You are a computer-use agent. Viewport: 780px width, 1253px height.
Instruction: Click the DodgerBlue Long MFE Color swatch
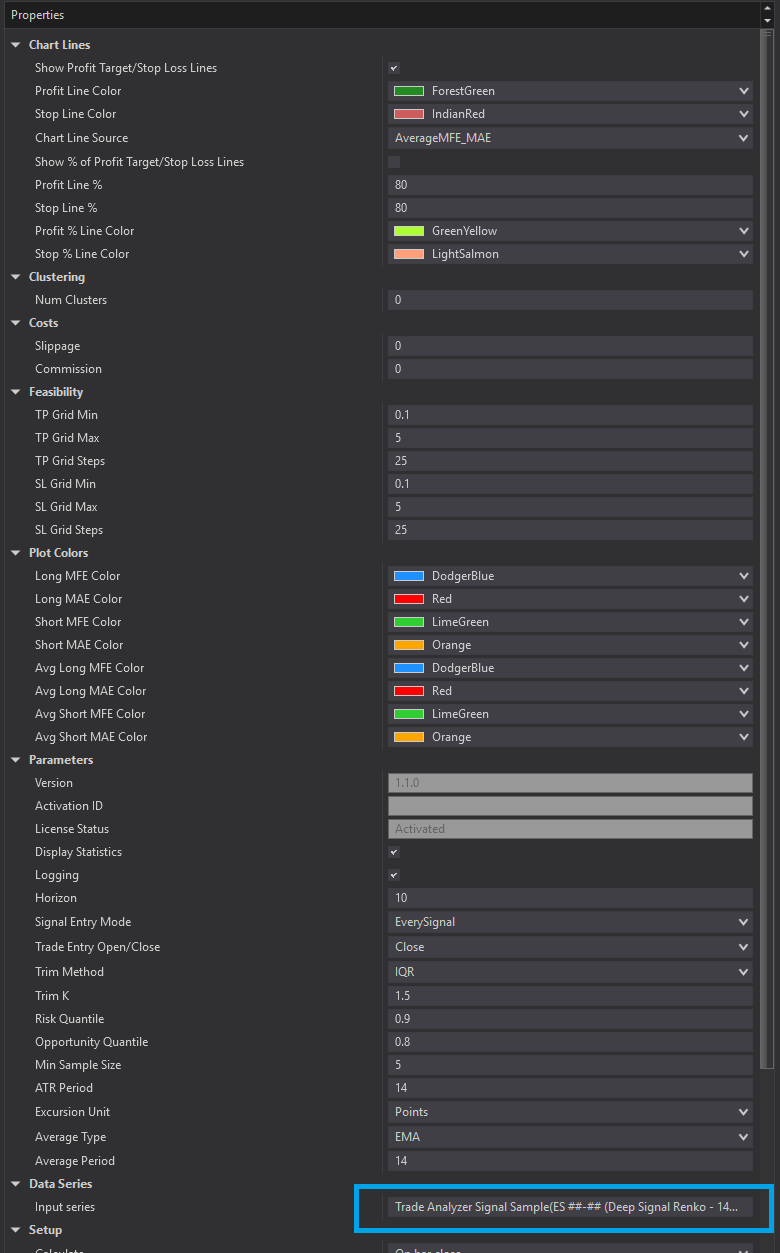pyautogui.click(x=409, y=576)
